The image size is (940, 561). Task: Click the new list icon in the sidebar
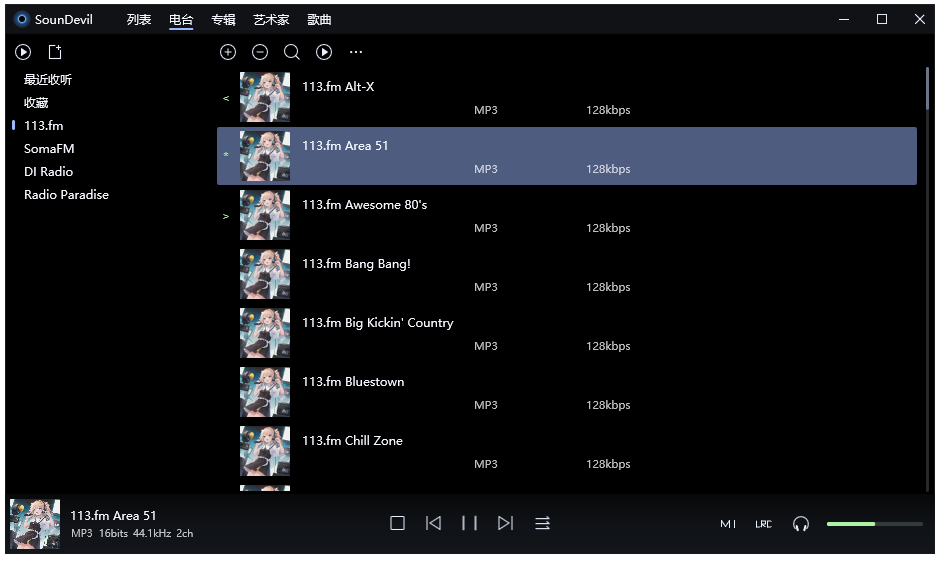click(55, 52)
